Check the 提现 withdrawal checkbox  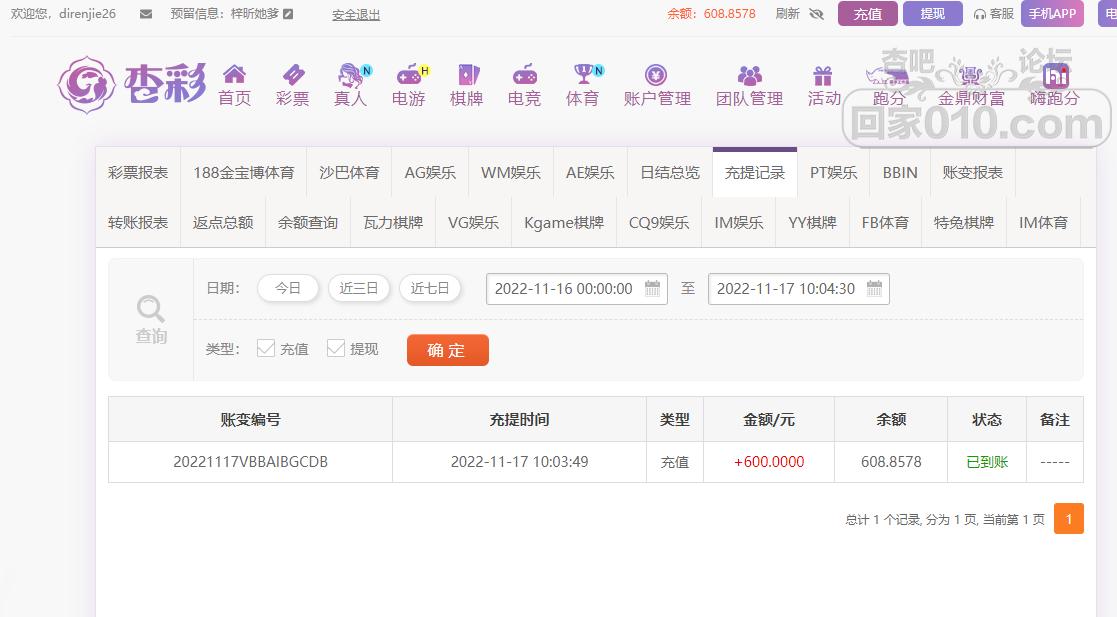336,348
